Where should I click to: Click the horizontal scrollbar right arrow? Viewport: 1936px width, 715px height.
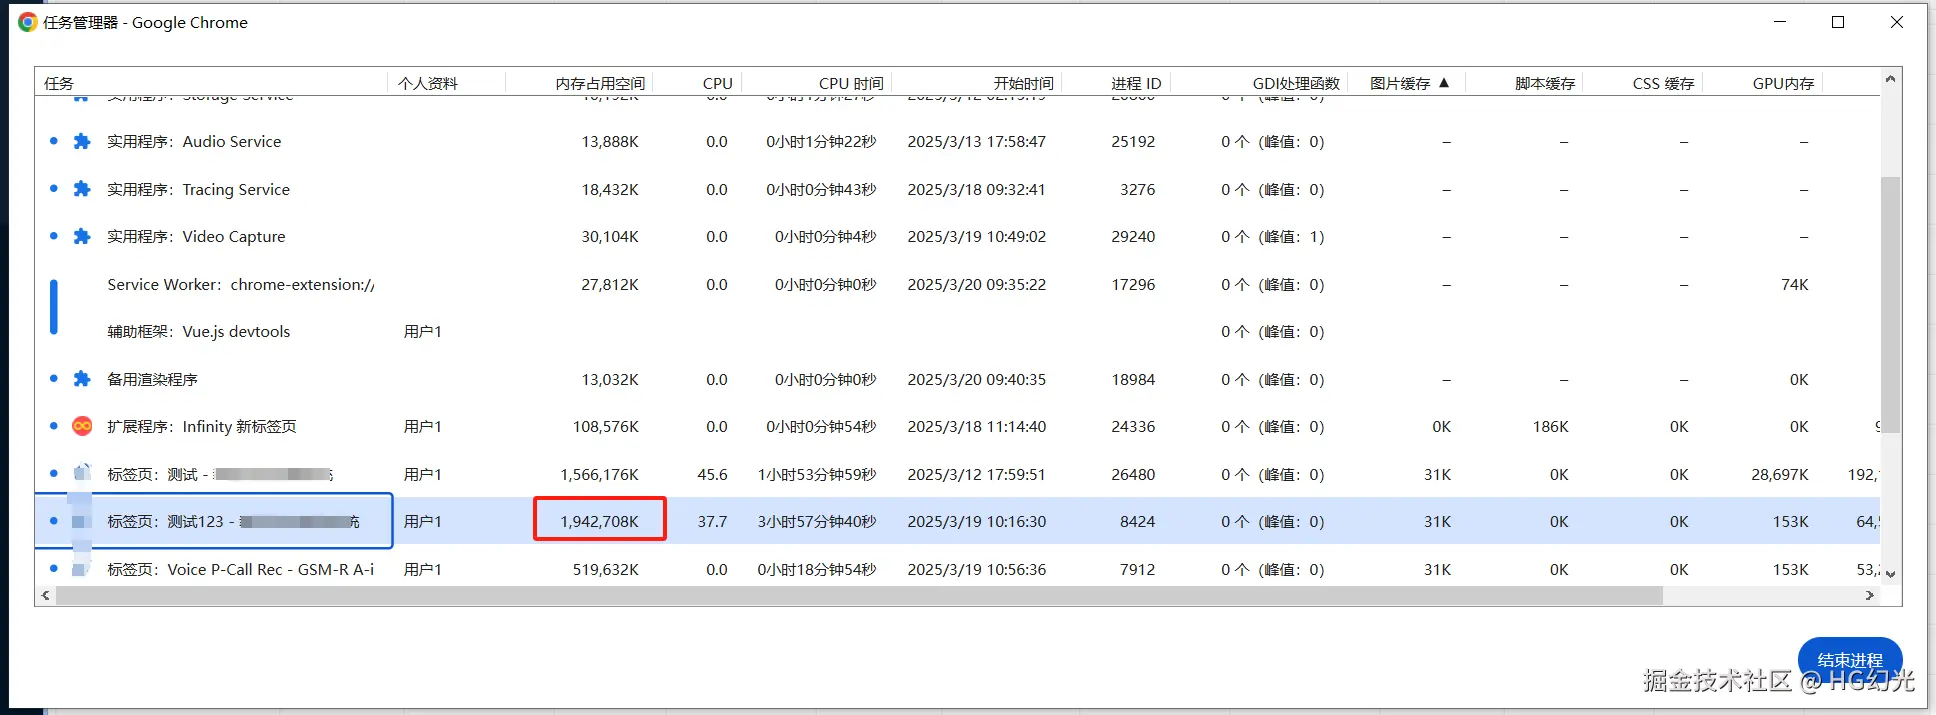pyautogui.click(x=1870, y=596)
